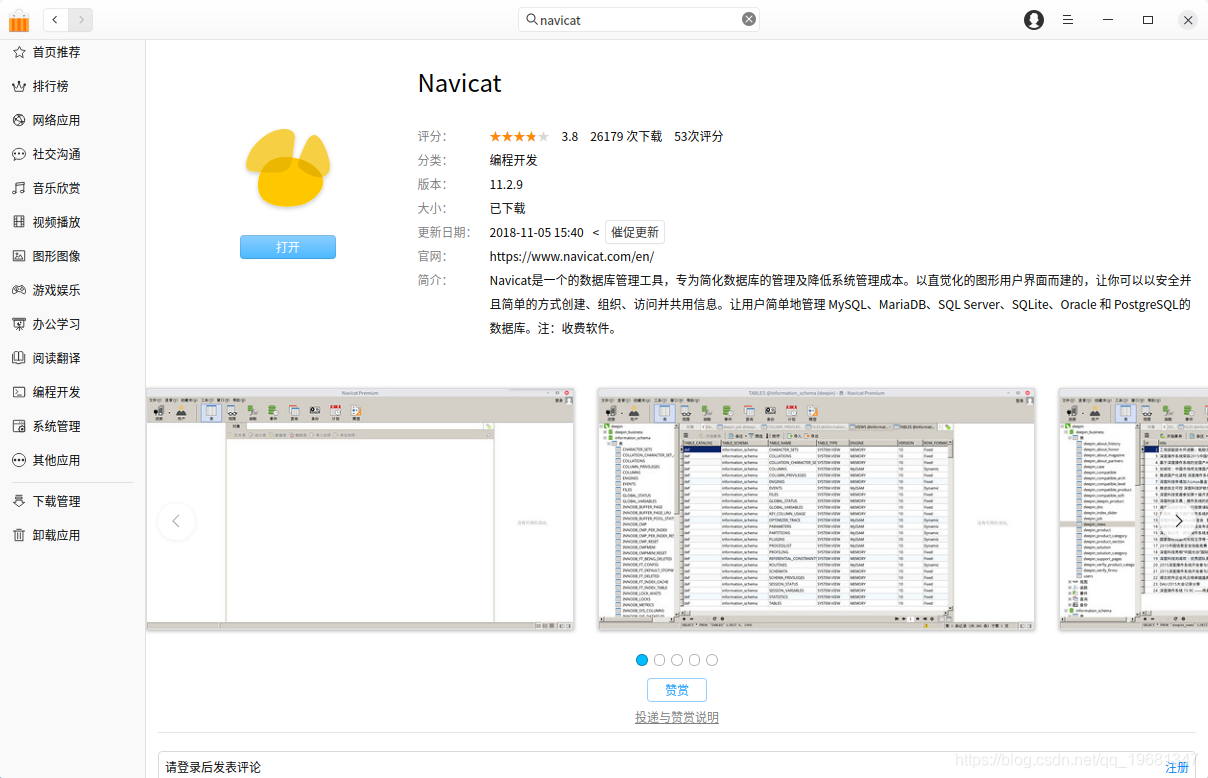Viewport: 1208px width, 778px height.
Task: Select the fourth carousel page dot
Action: click(x=694, y=660)
